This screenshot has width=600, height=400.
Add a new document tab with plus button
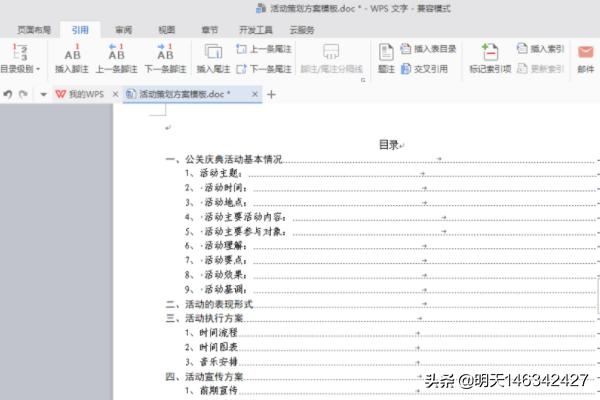coord(271,94)
